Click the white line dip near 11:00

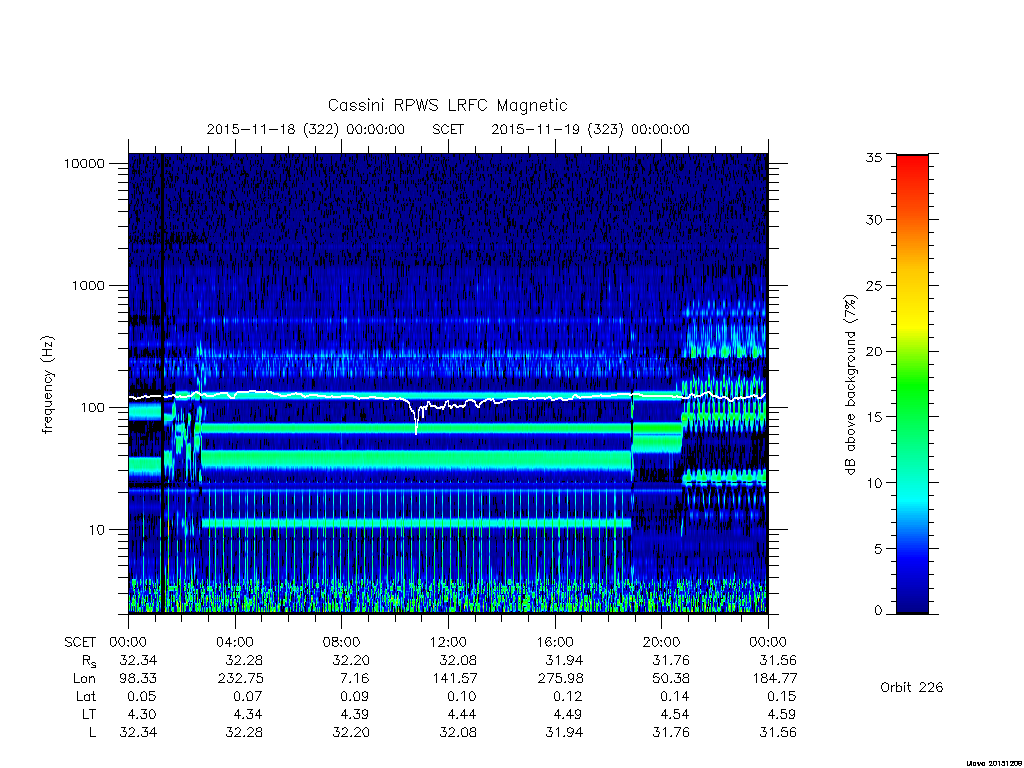click(x=416, y=421)
